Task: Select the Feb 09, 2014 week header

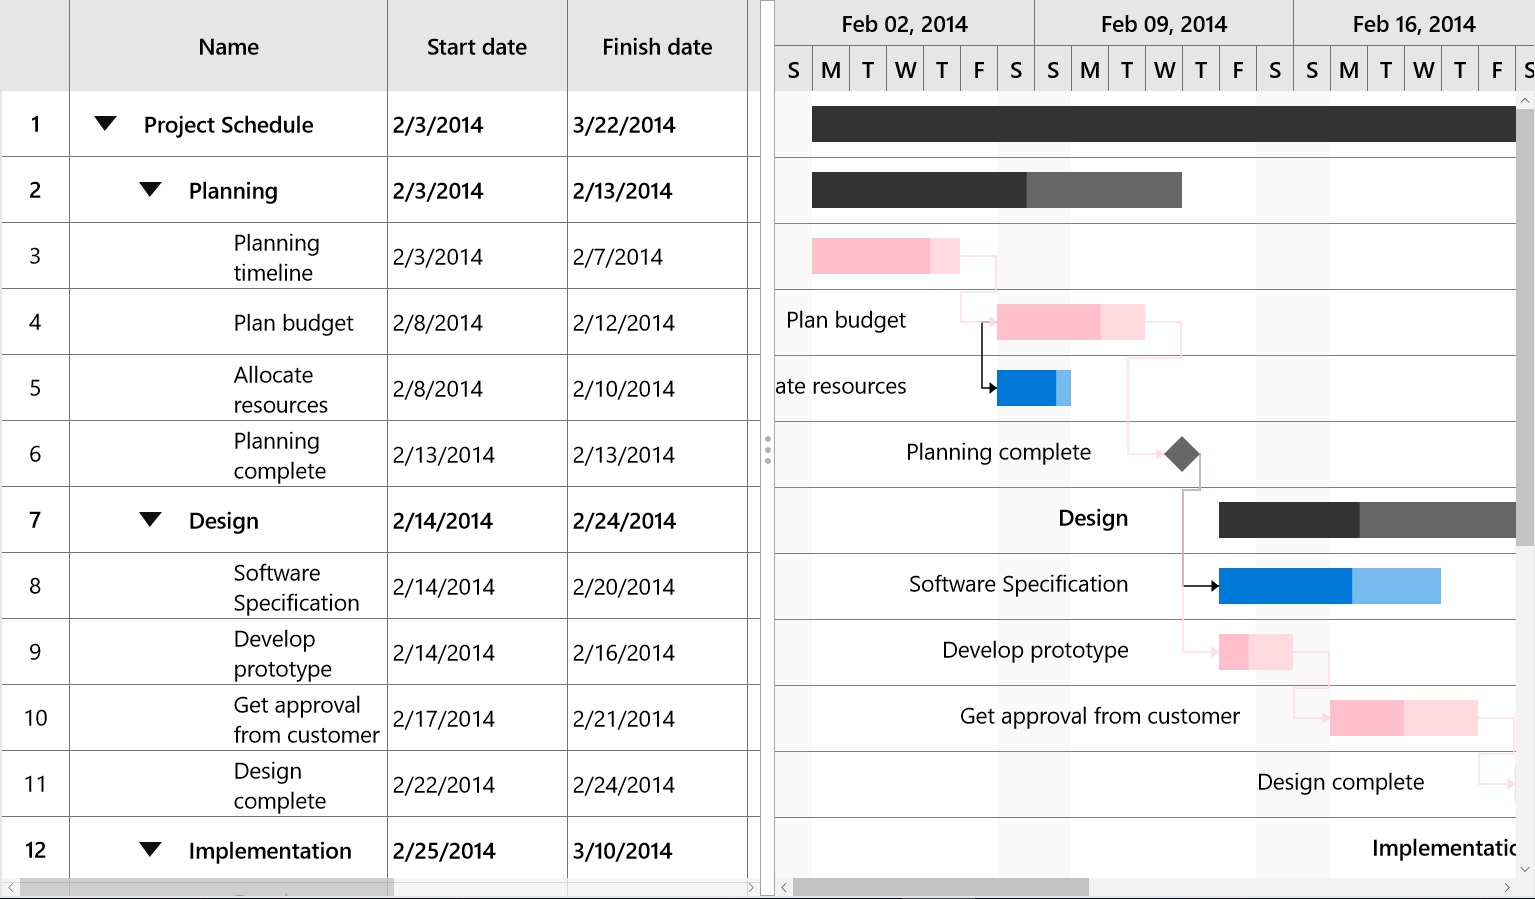Action: [x=1164, y=23]
